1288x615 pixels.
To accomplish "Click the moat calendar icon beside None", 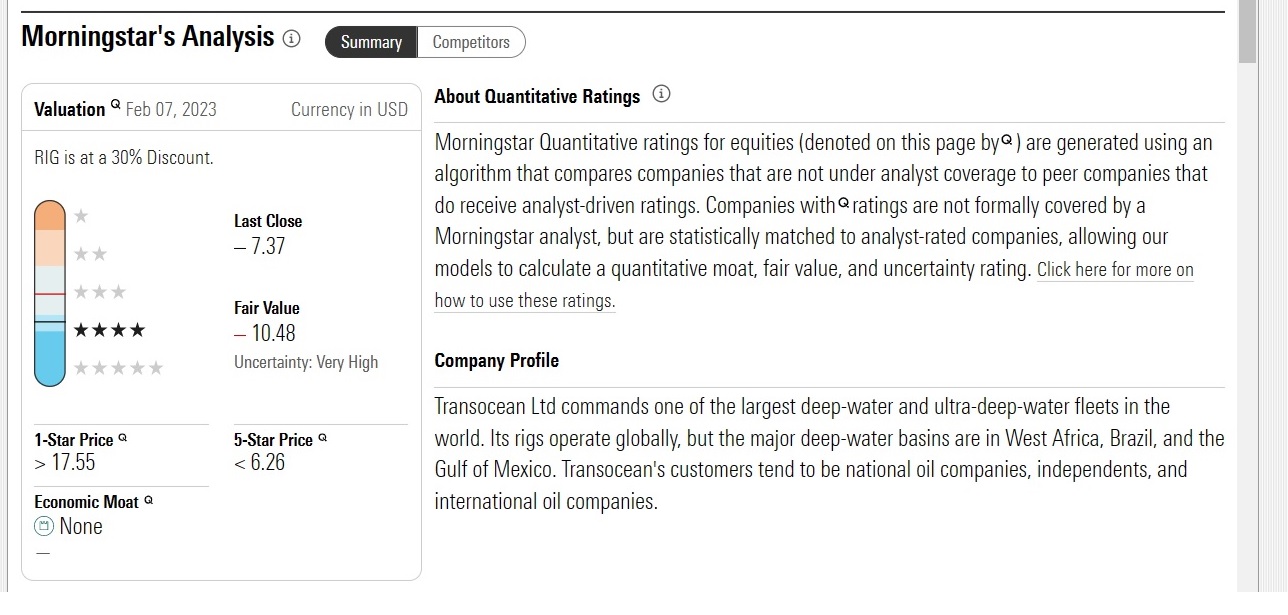I will 43,526.
